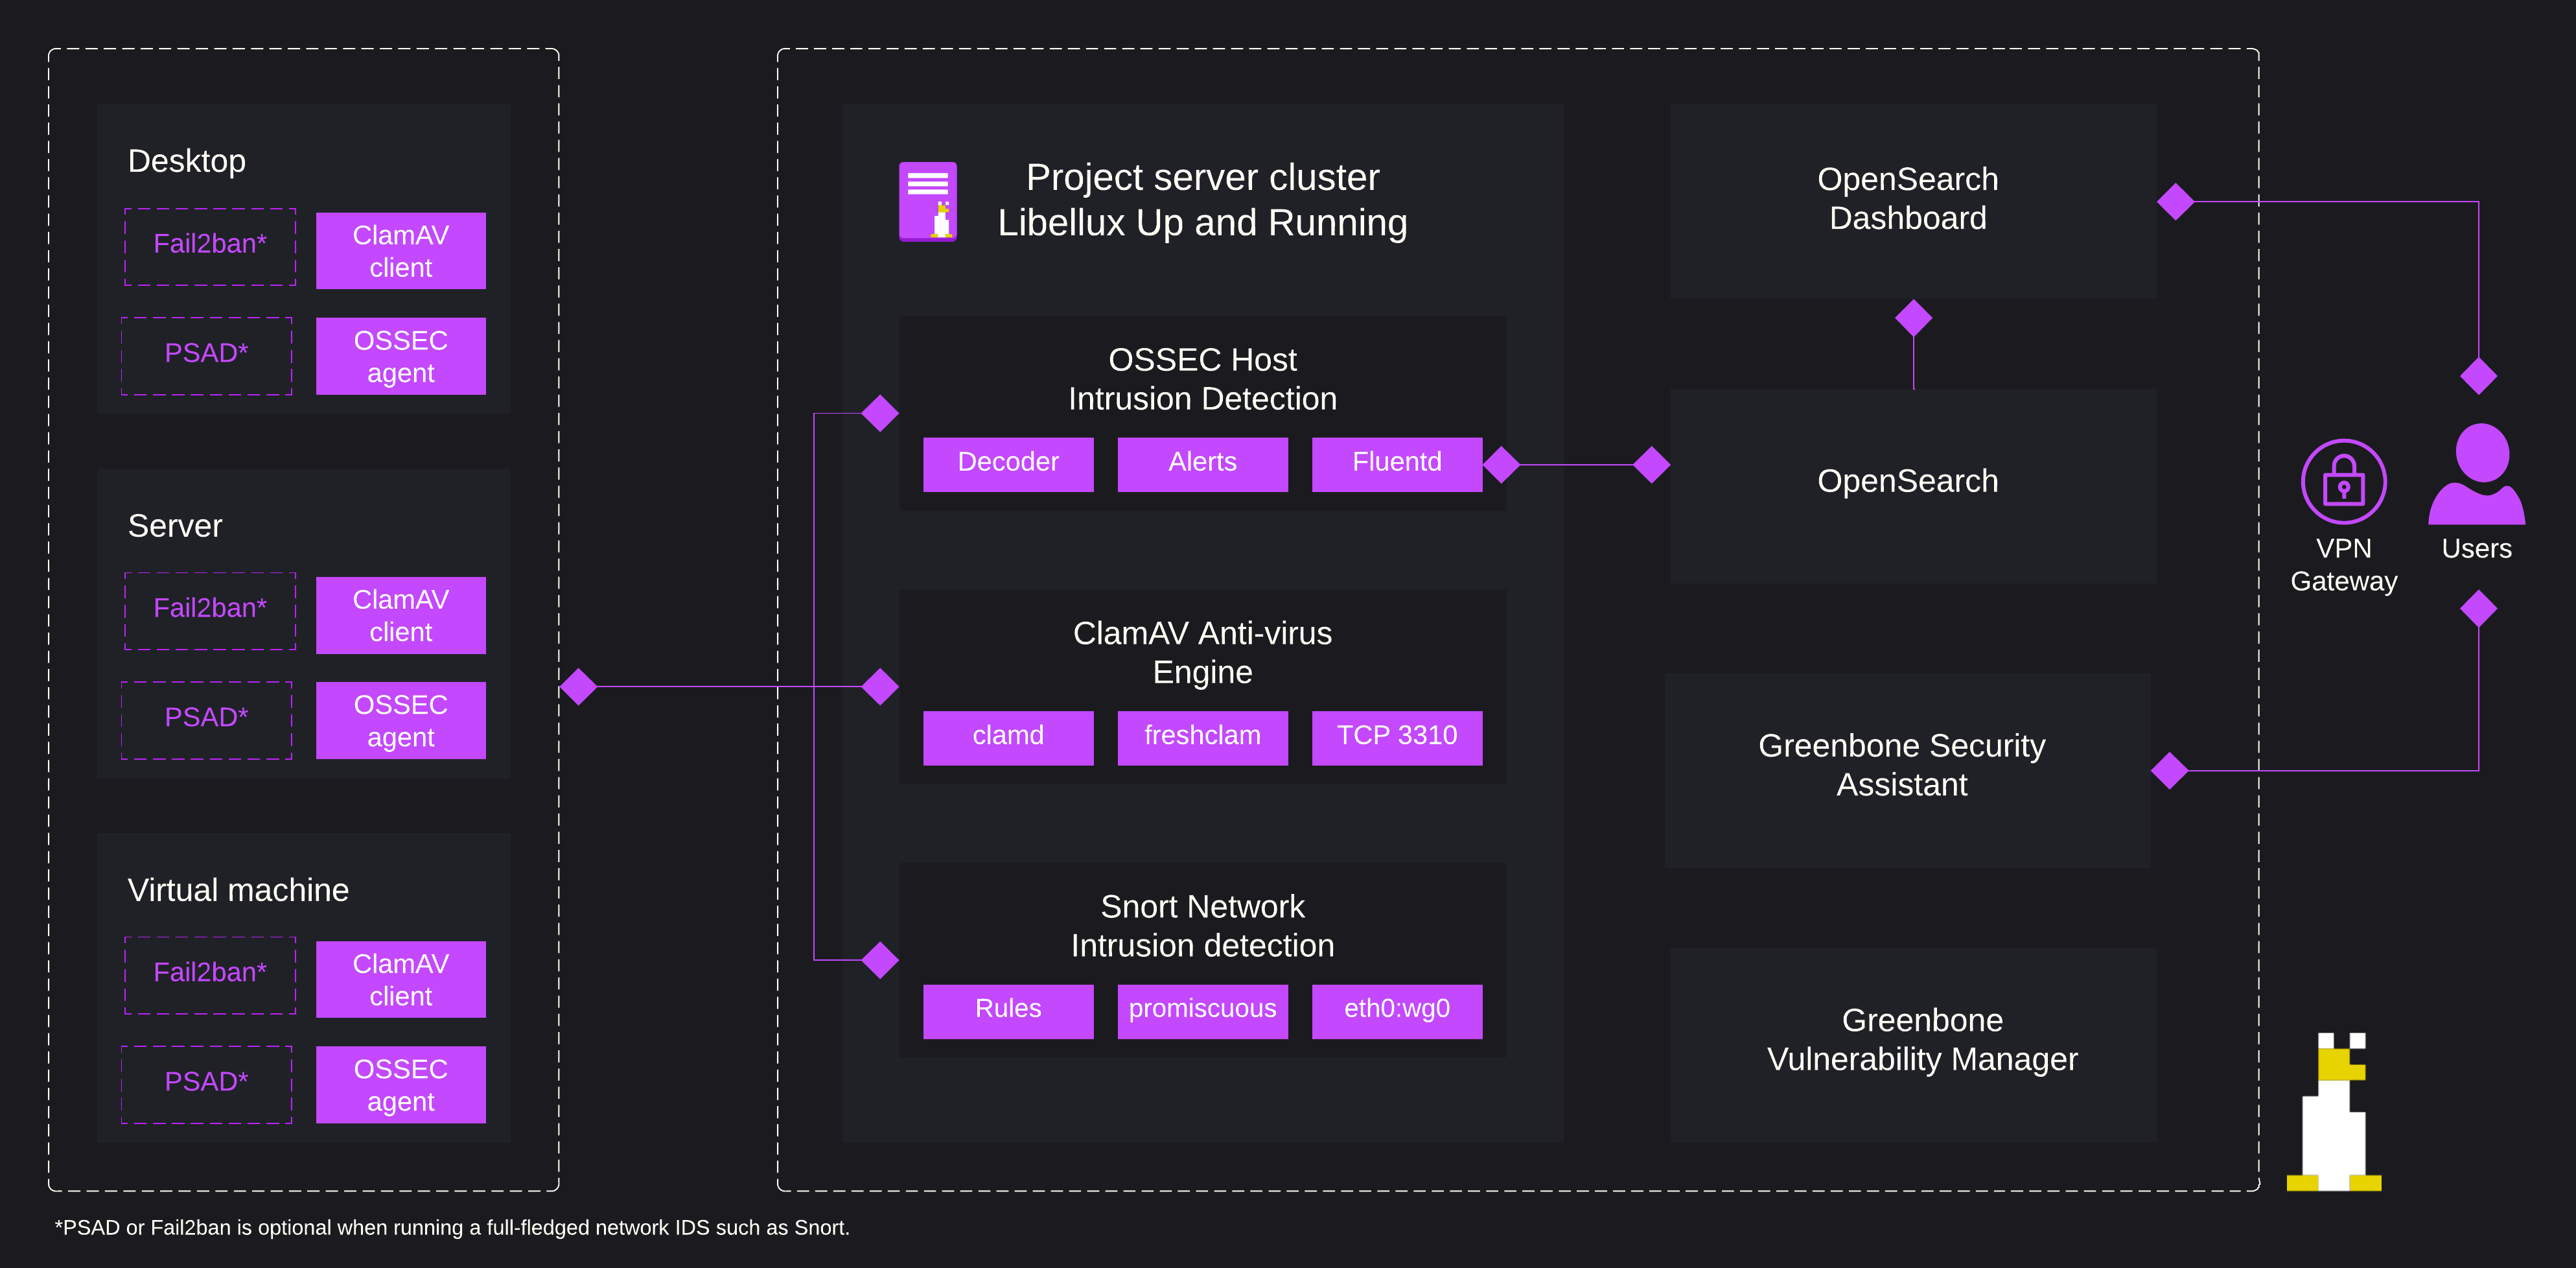The width and height of the screenshot is (2576, 1268).
Task: Click the diamond connector right of Greenbone Security Assistant
Action: click(2169, 771)
